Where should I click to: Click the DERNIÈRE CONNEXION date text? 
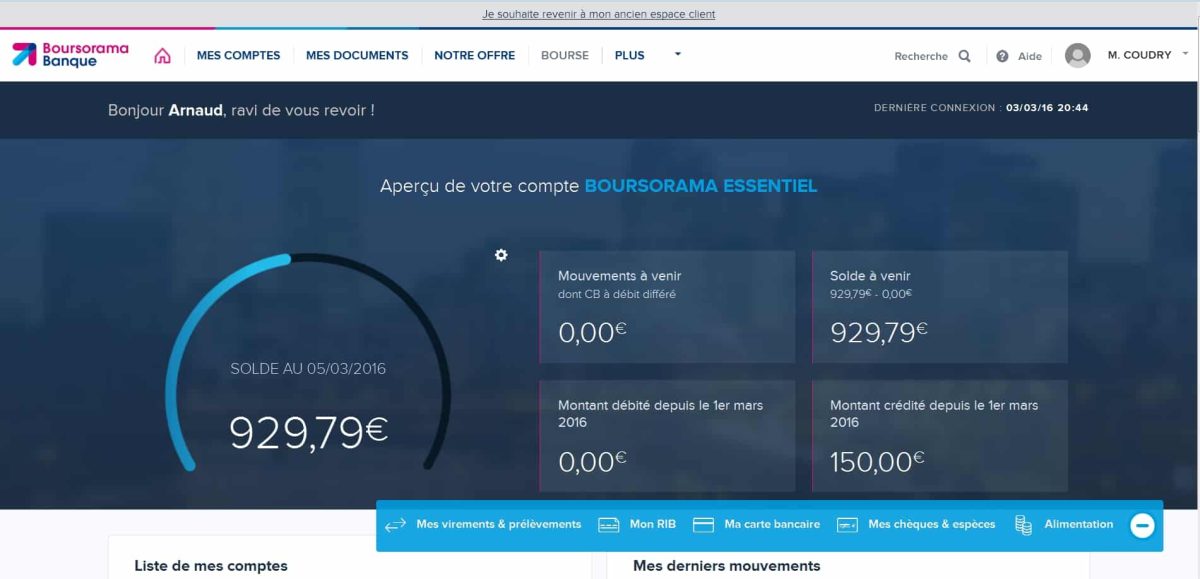pyautogui.click(x=981, y=107)
